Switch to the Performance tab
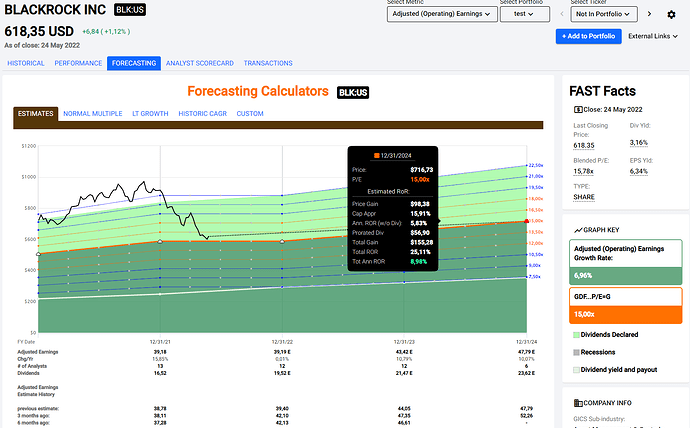 tap(78, 63)
